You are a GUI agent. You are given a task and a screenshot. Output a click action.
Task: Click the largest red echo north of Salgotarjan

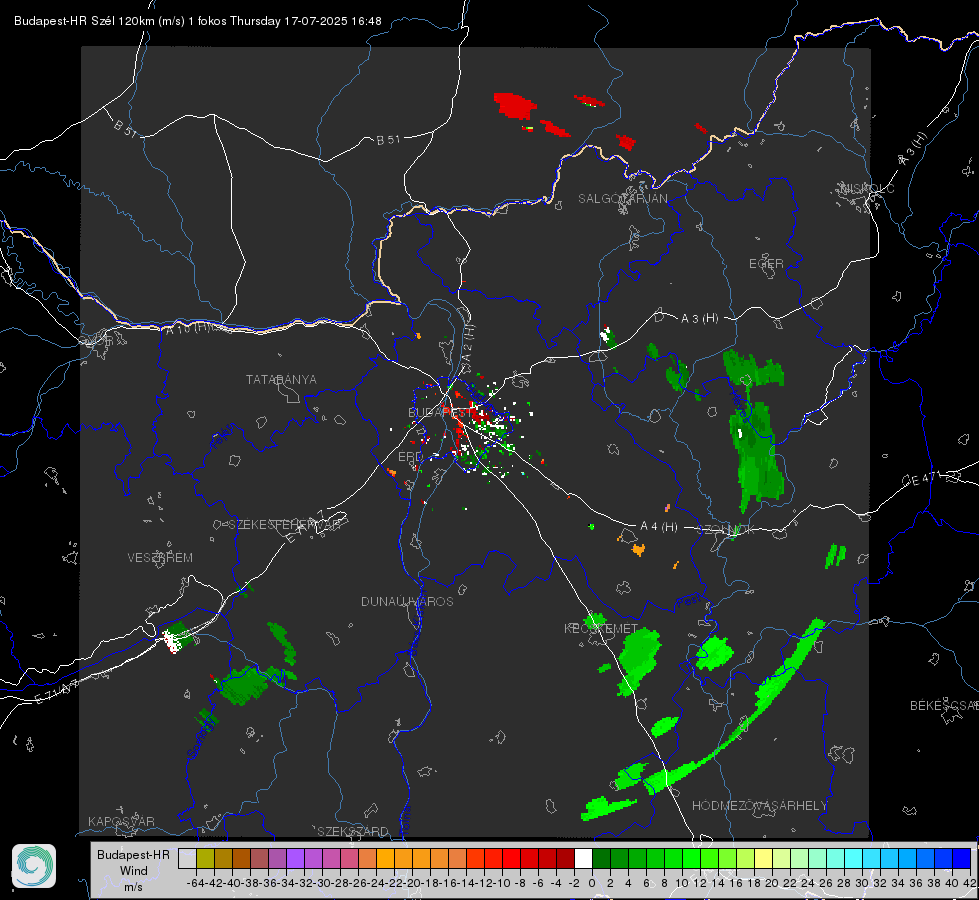[x=516, y=105]
